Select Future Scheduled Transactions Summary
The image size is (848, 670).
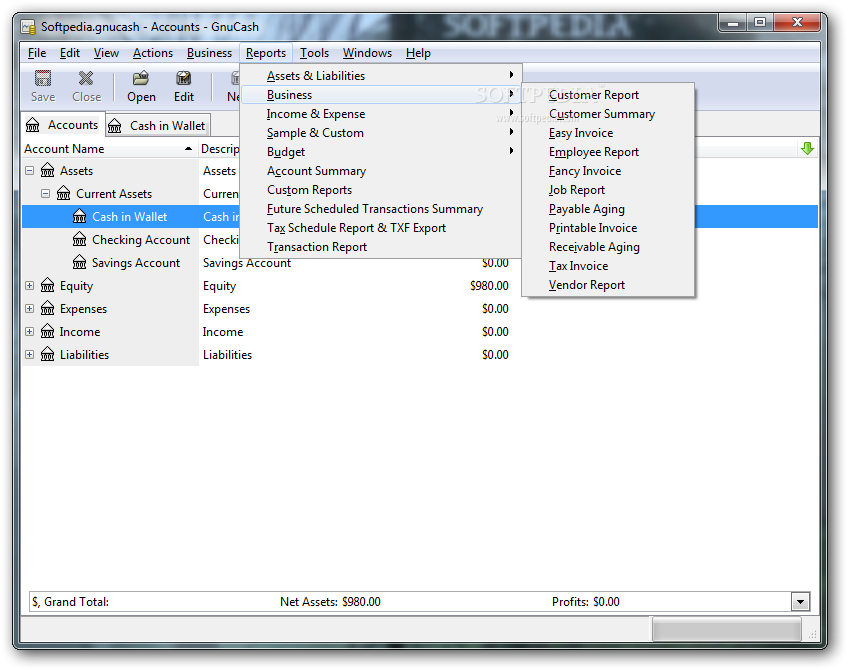380,209
